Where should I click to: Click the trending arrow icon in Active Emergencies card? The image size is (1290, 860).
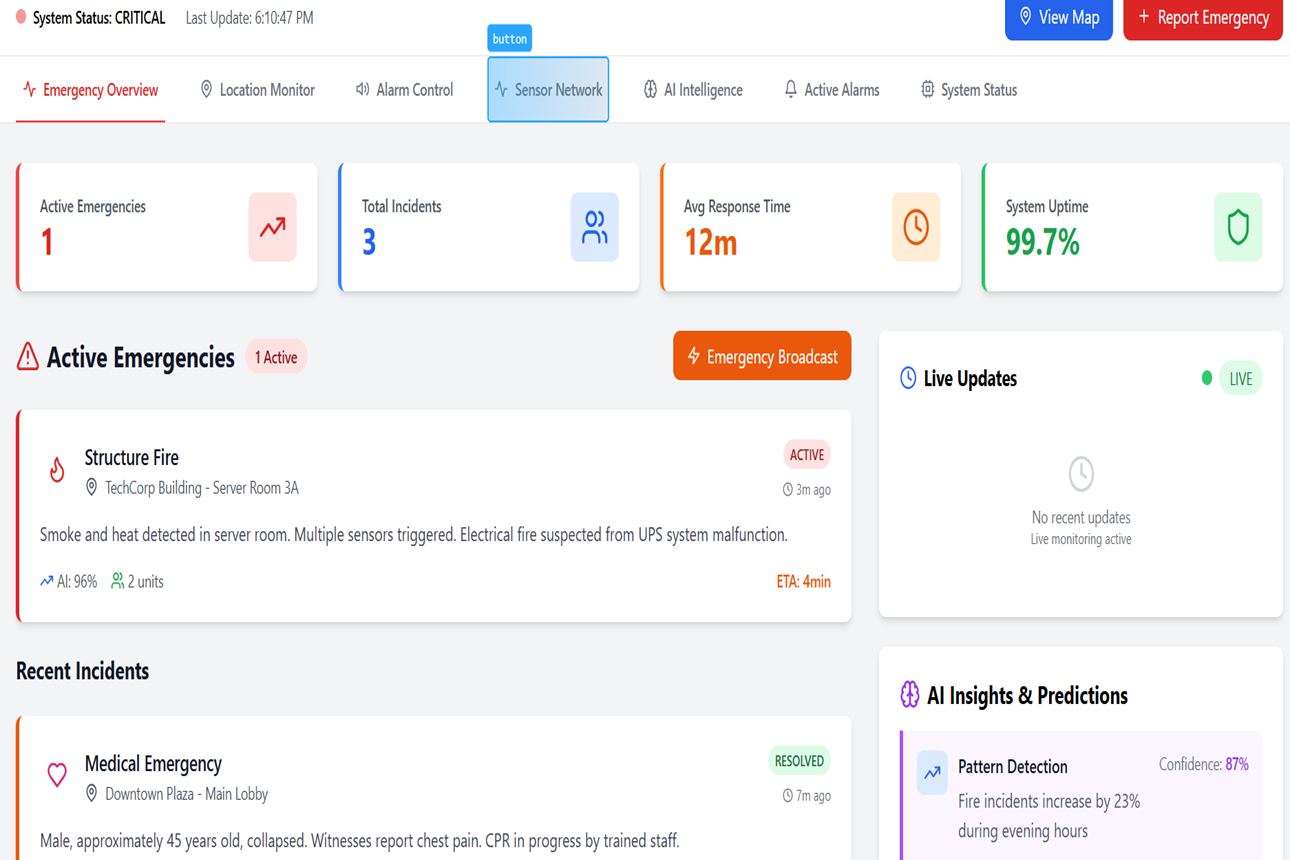click(x=273, y=228)
